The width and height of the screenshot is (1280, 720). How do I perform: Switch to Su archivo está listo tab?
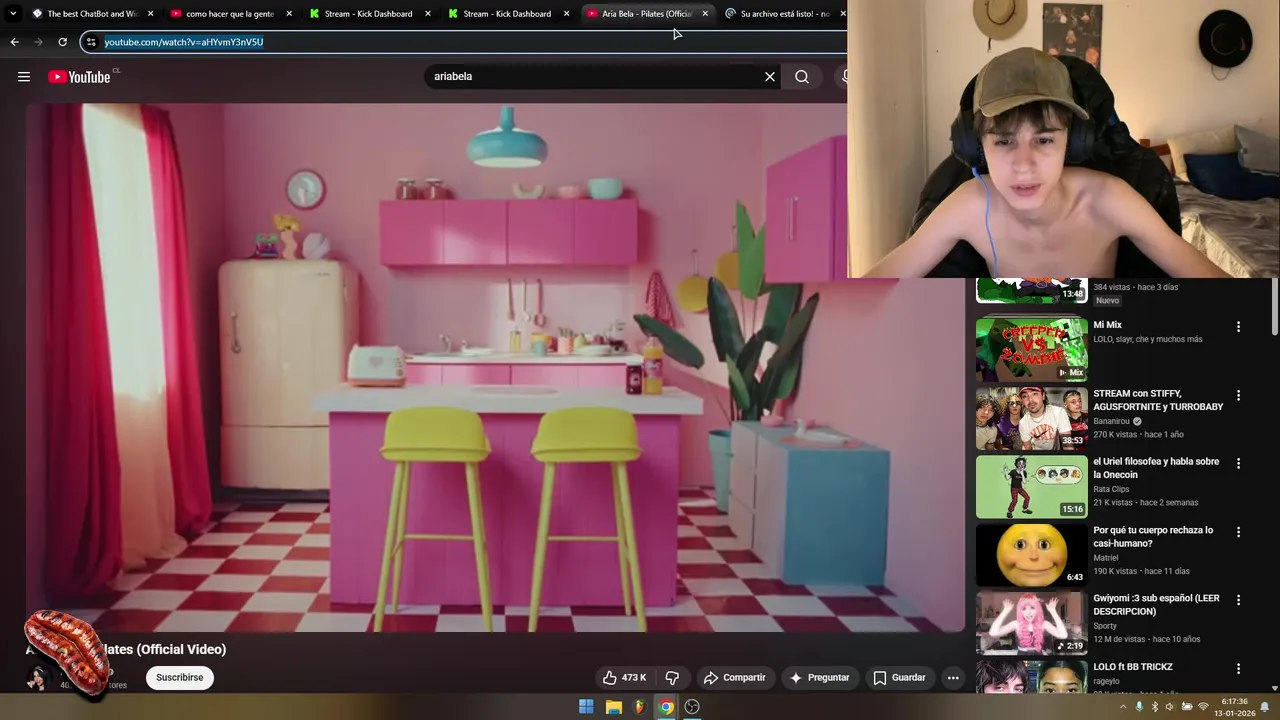pos(783,14)
